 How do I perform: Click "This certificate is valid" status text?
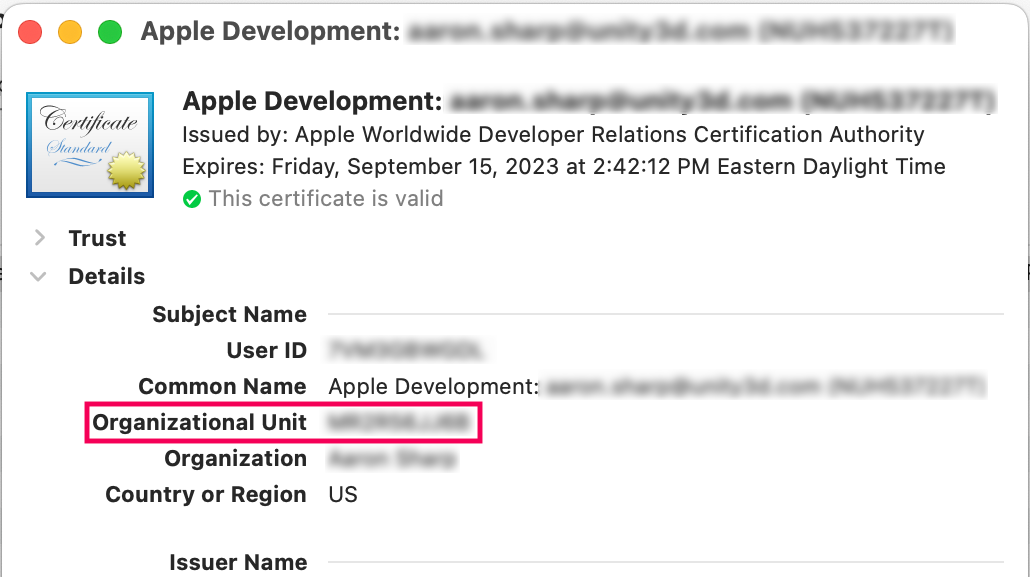[x=325, y=199]
